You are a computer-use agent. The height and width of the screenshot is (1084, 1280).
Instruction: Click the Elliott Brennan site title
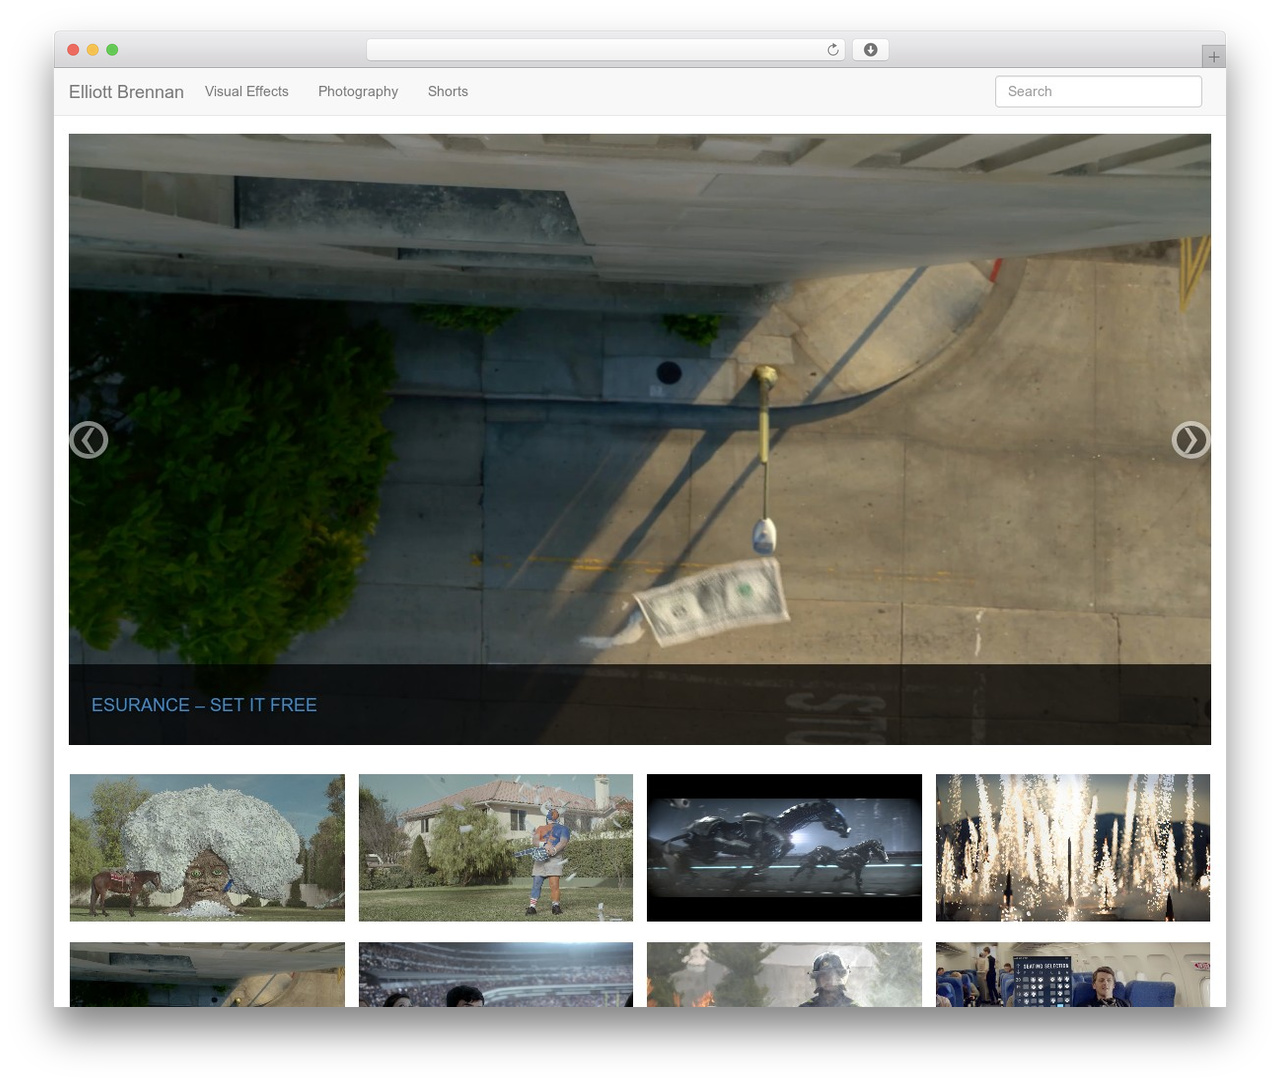(x=126, y=92)
